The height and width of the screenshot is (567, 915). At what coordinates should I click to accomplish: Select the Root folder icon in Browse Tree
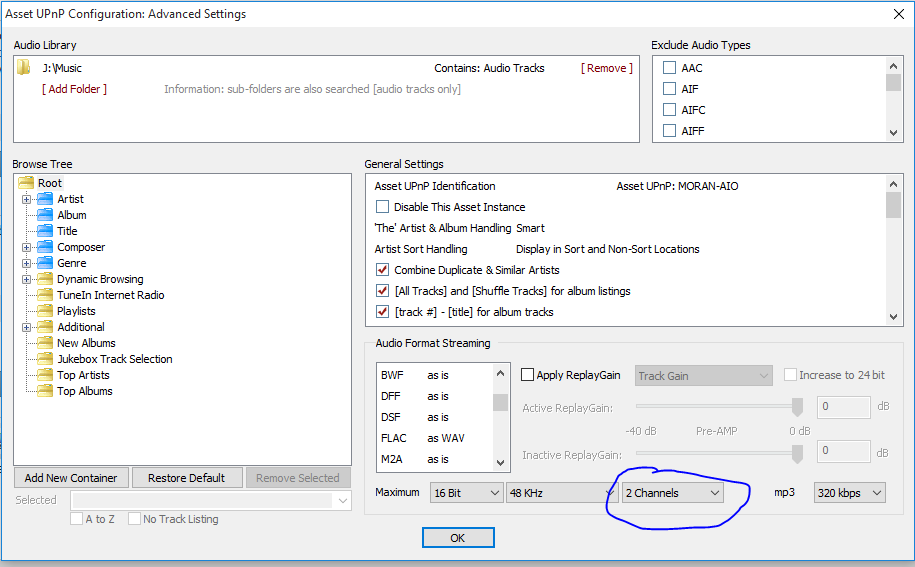pos(26,183)
